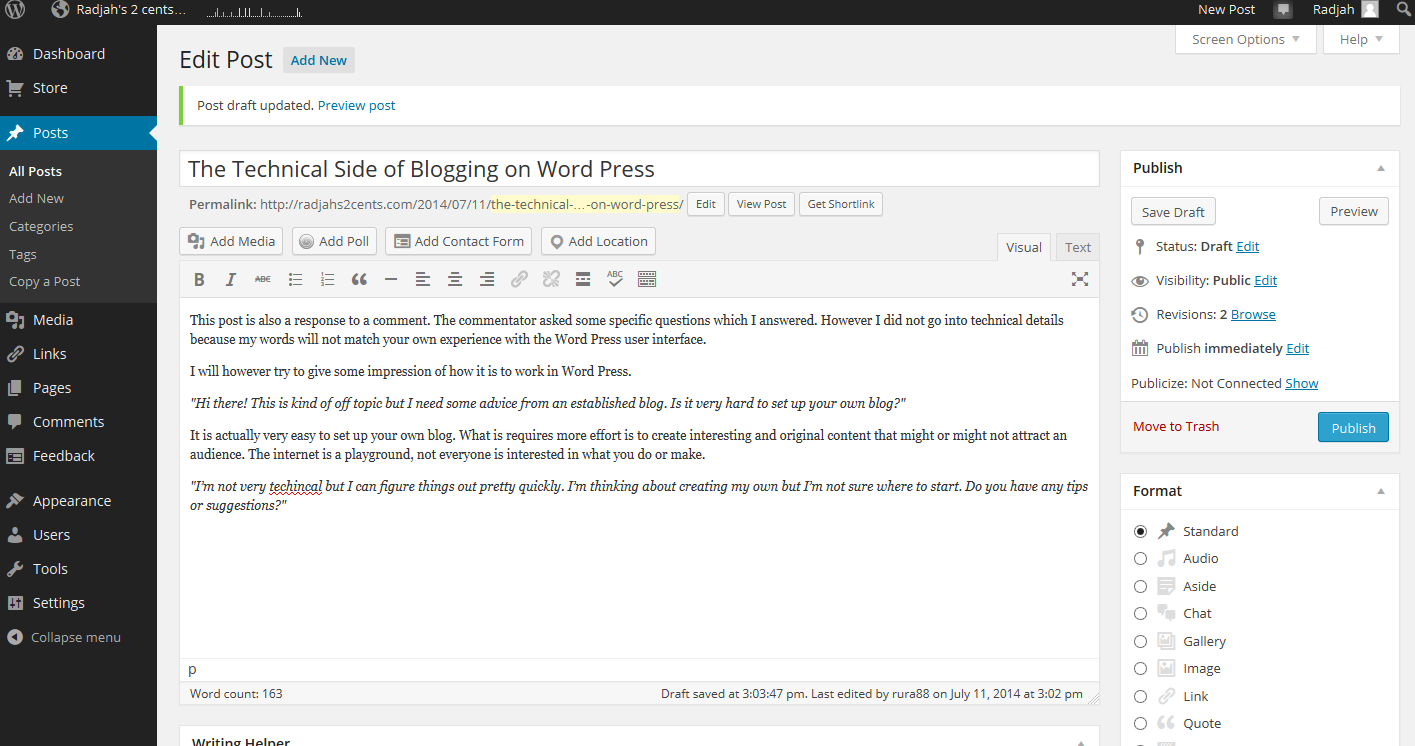Collapse the Publish panel with its arrow
1415x746 pixels.
pyautogui.click(x=1381, y=168)
